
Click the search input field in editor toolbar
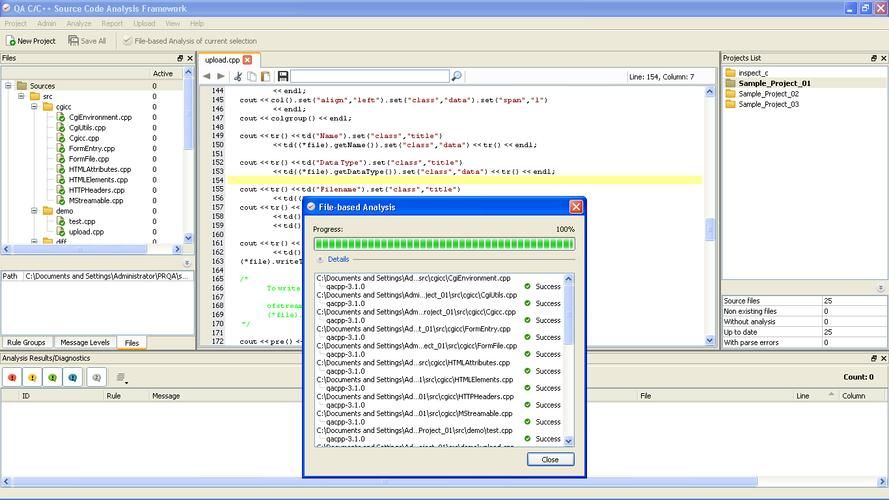370,76
